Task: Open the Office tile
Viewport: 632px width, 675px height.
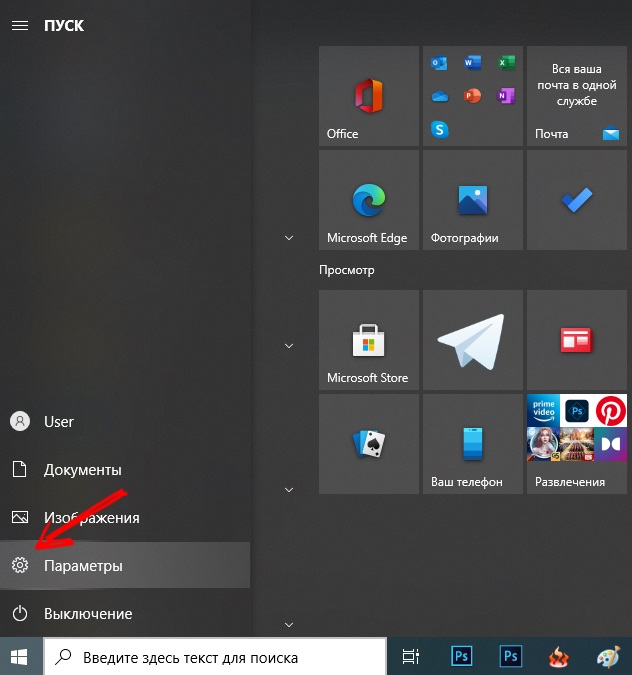Action: tap(369, 96)
